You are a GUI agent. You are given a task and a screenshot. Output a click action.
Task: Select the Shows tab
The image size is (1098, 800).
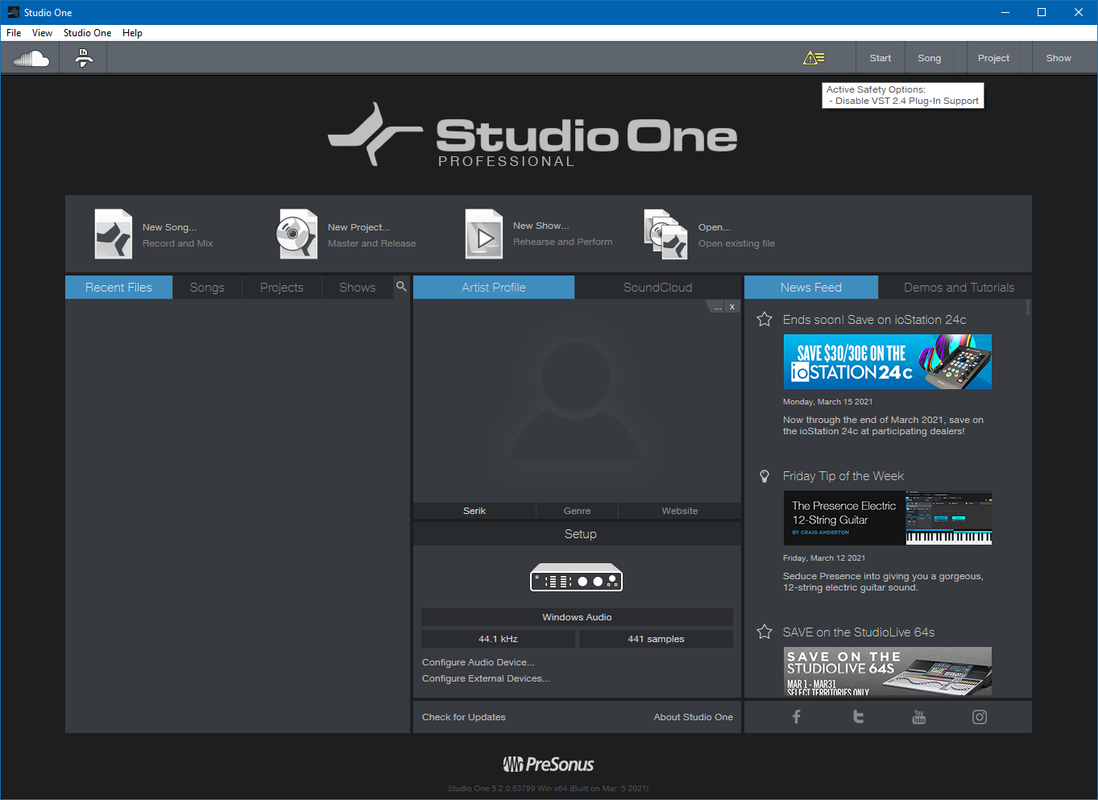pos(357,287)
